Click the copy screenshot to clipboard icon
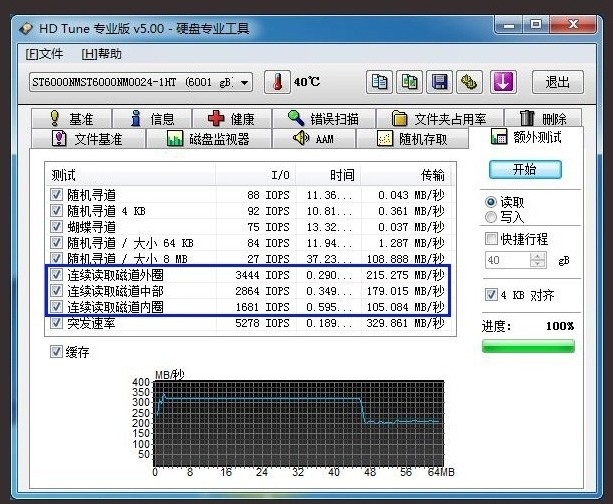This screenshot has height=504, width=613. point(409,82)
